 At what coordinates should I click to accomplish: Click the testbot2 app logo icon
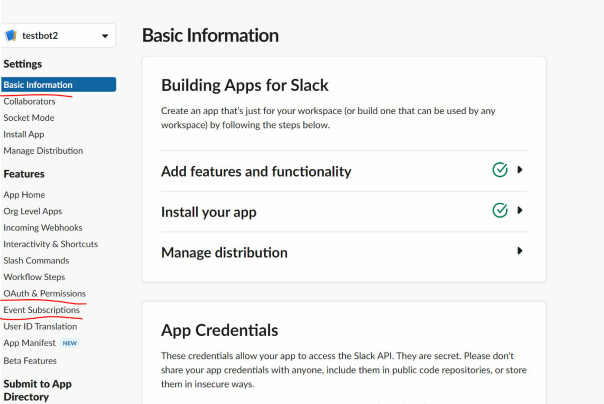[x=11, y=35]
